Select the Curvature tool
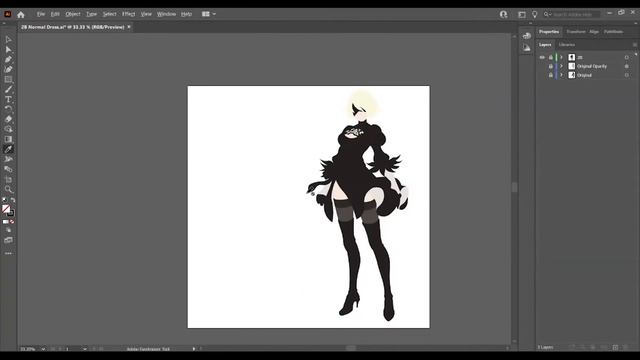This screenshot has height=360, width=640. tap(8, 69)
